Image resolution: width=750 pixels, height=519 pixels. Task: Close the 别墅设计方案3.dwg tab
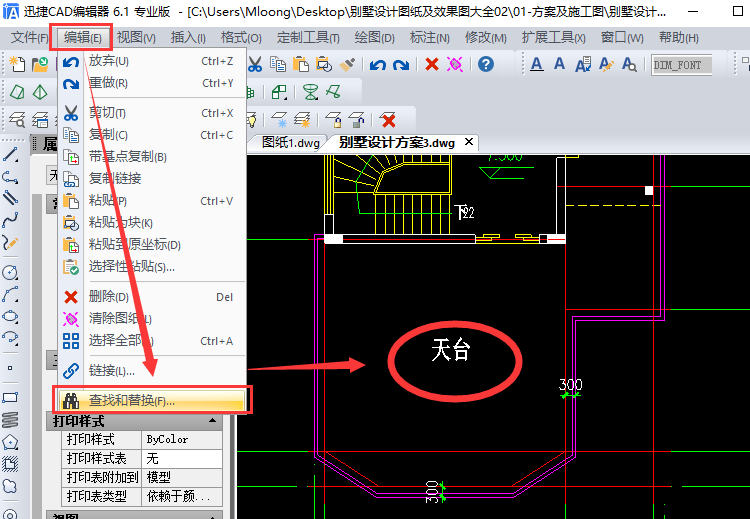tap(469, 142)
